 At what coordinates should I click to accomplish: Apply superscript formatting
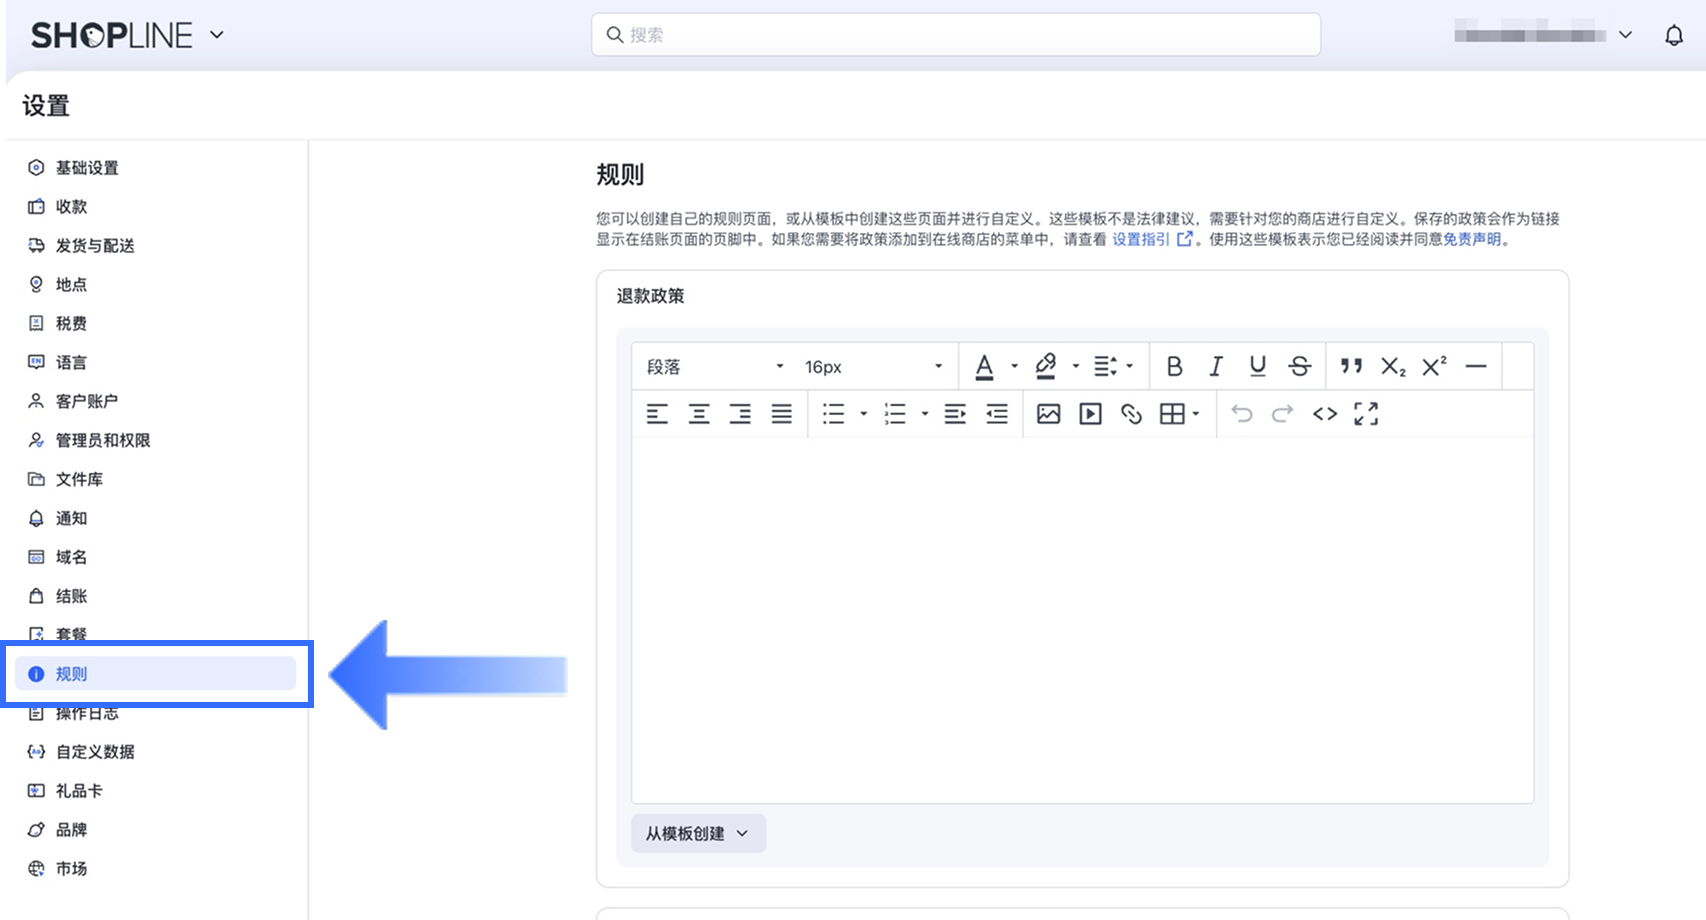tap(1435, 367)
